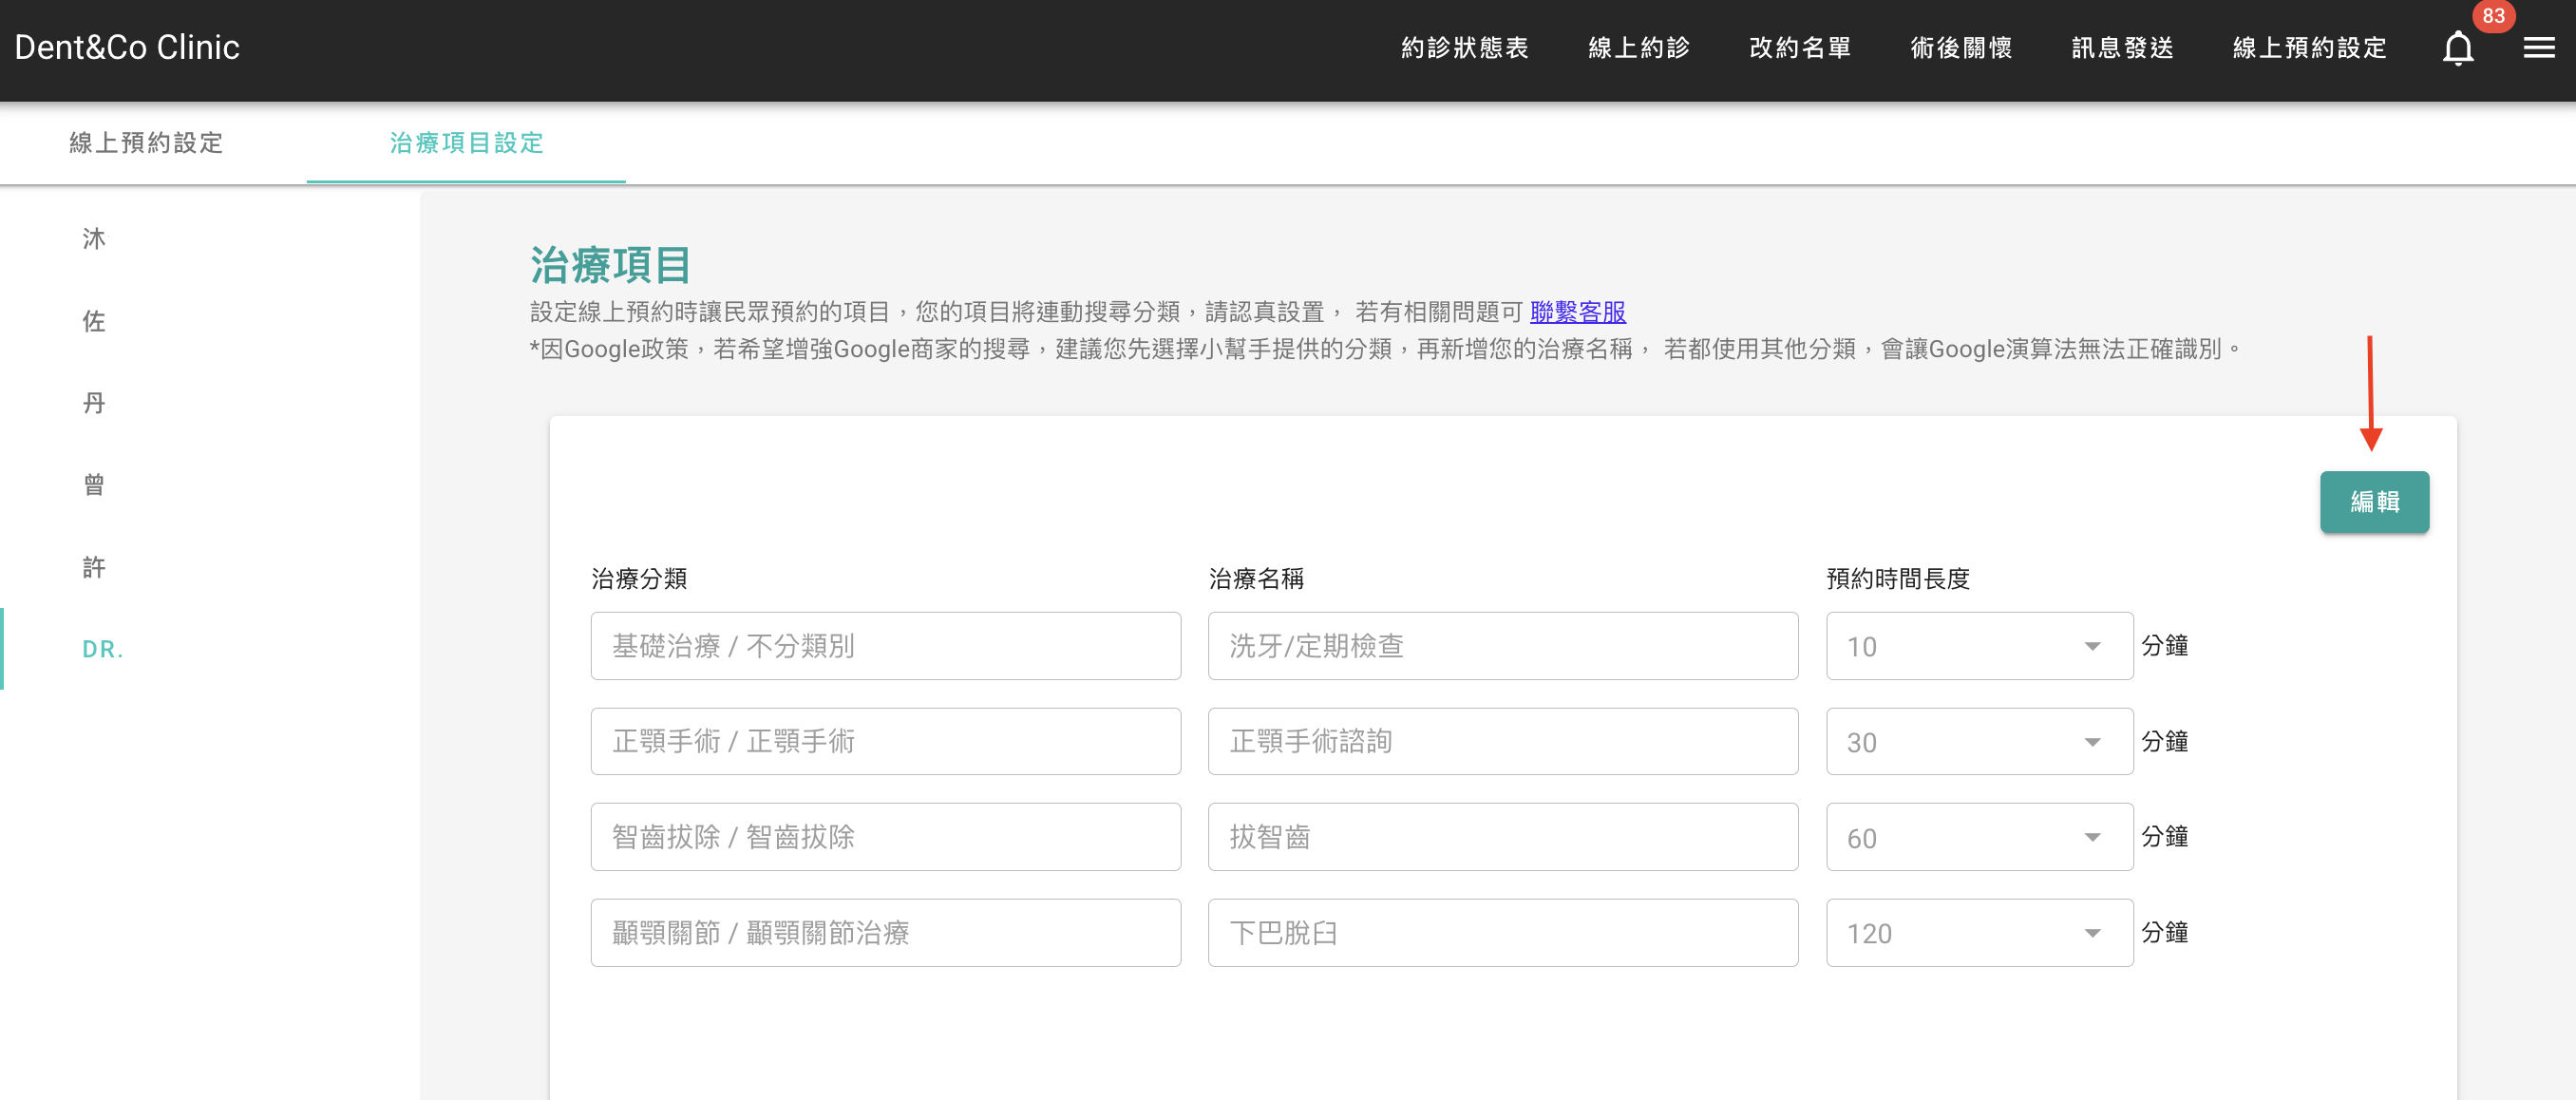Viewport: 2576px width, 1100px height.
Task: Navigate to 訊息發送 in the top menu
Action: coord(2121,47)
